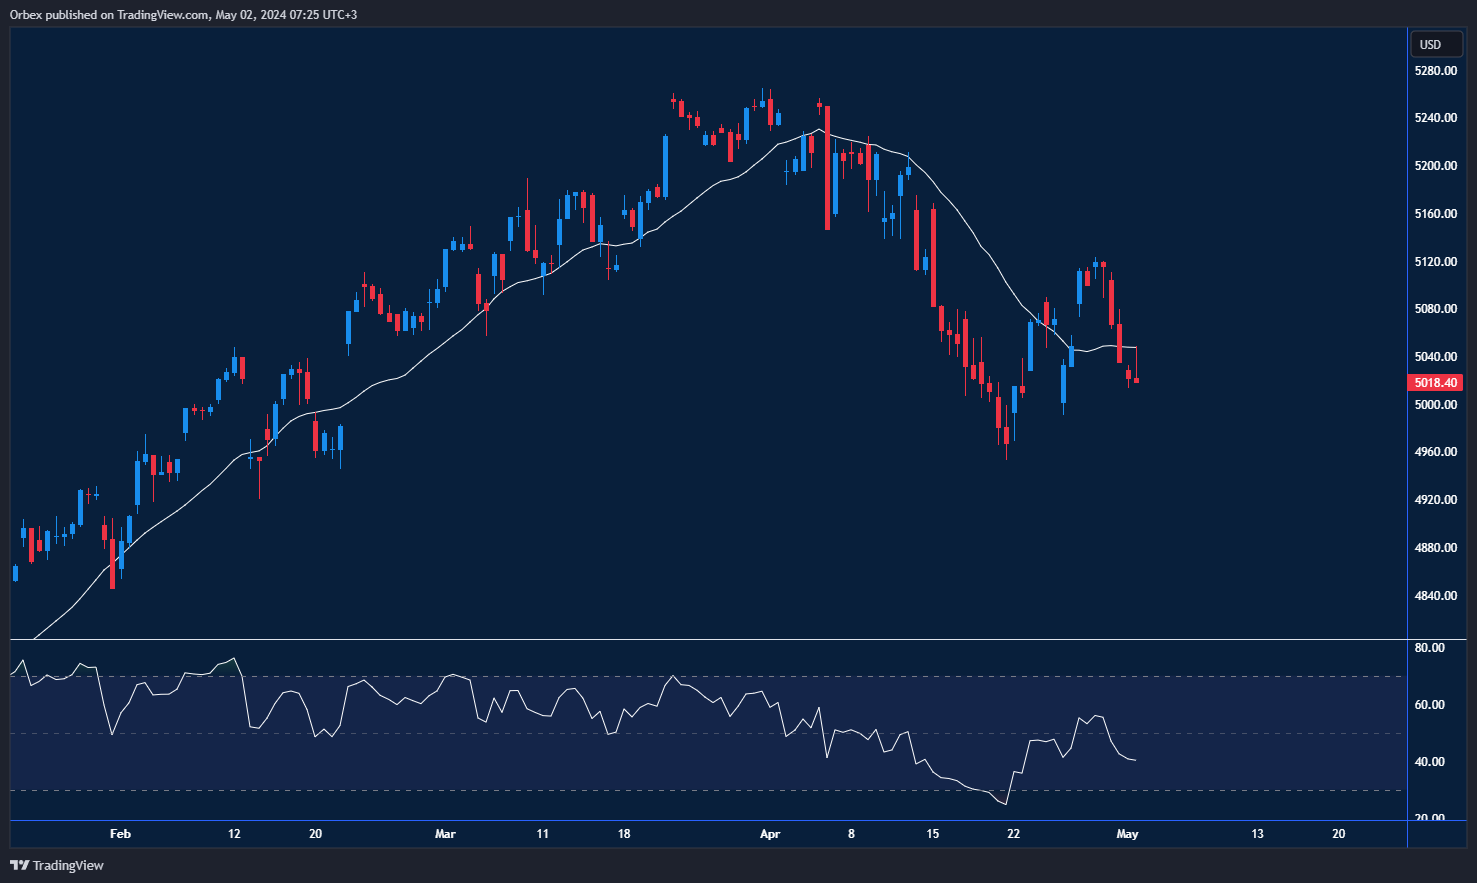Click the TradingView logo icon

click(x=18, y=865)
